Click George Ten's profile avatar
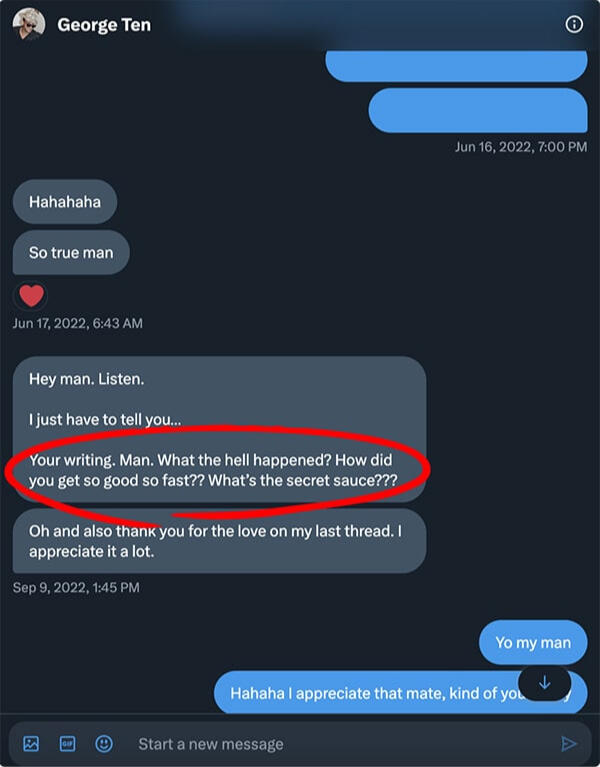This screenshot has width=600, height=767. pyautogui.click(x=28, y=24)
